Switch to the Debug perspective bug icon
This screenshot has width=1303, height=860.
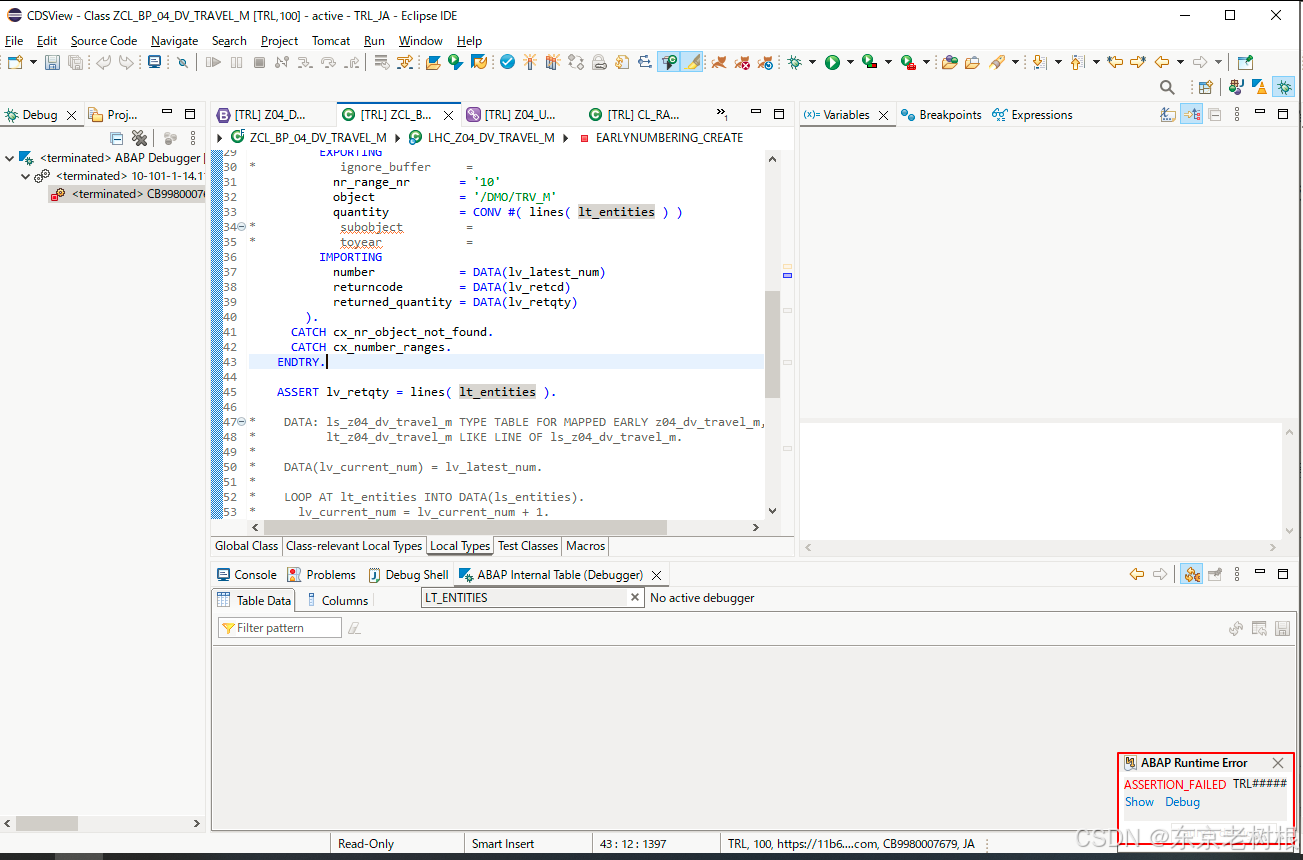click(1283, 87)
